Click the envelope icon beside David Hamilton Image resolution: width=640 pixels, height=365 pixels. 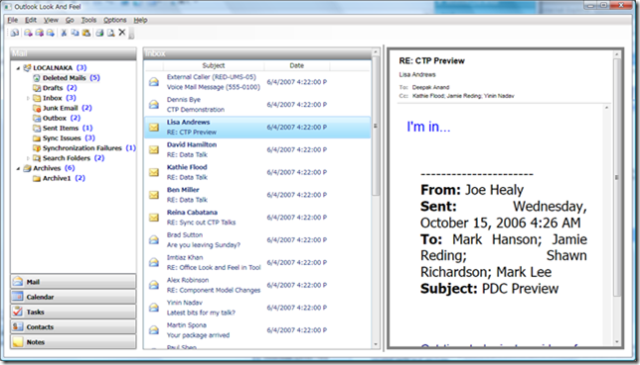(x=154, y=149)
